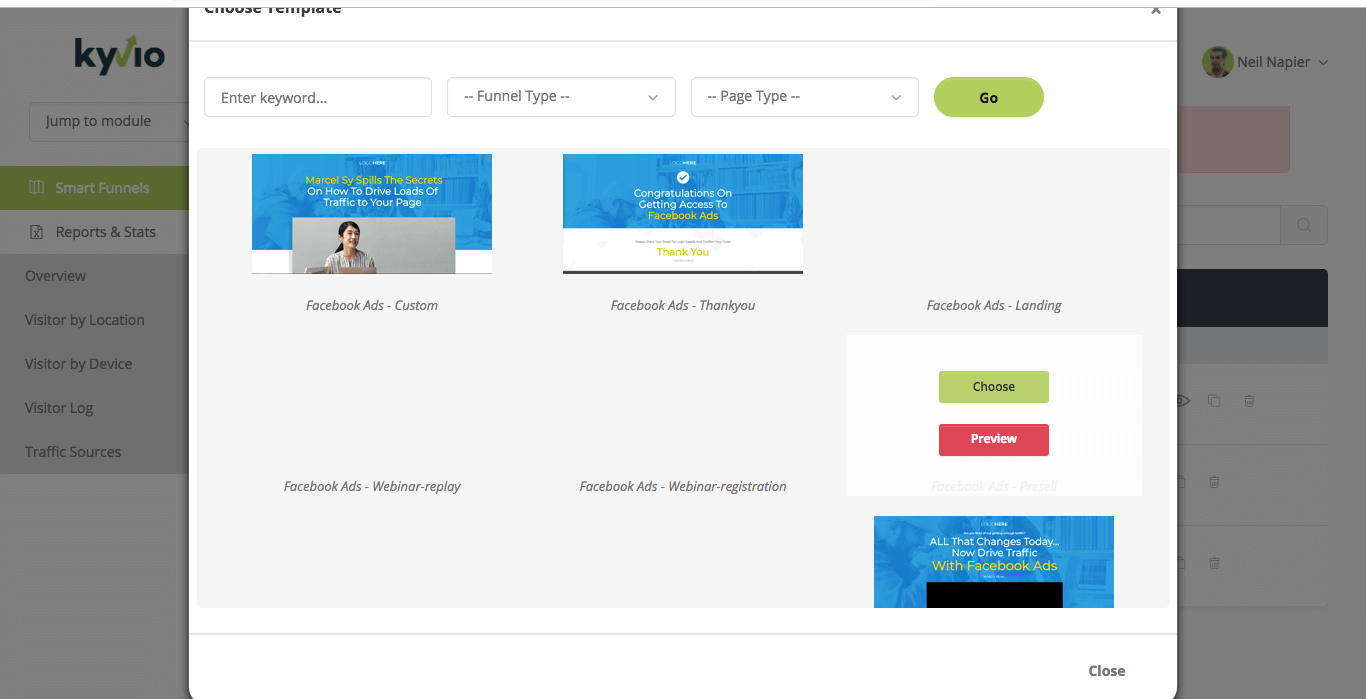Open the Page Type dropdown

point(805,97)
